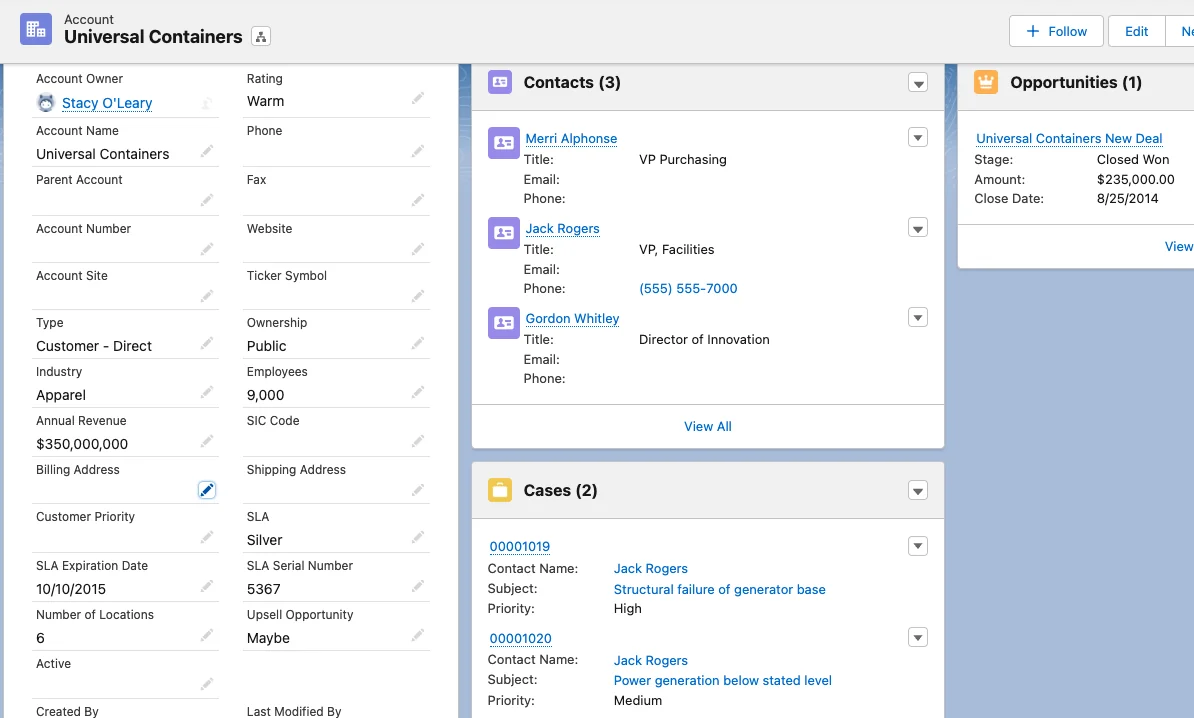The width and height of the screenshot is (1194, 718).
Task: Click the Change Owner icon beside Stacy O'Leary
Action: (x=206, y=103)
